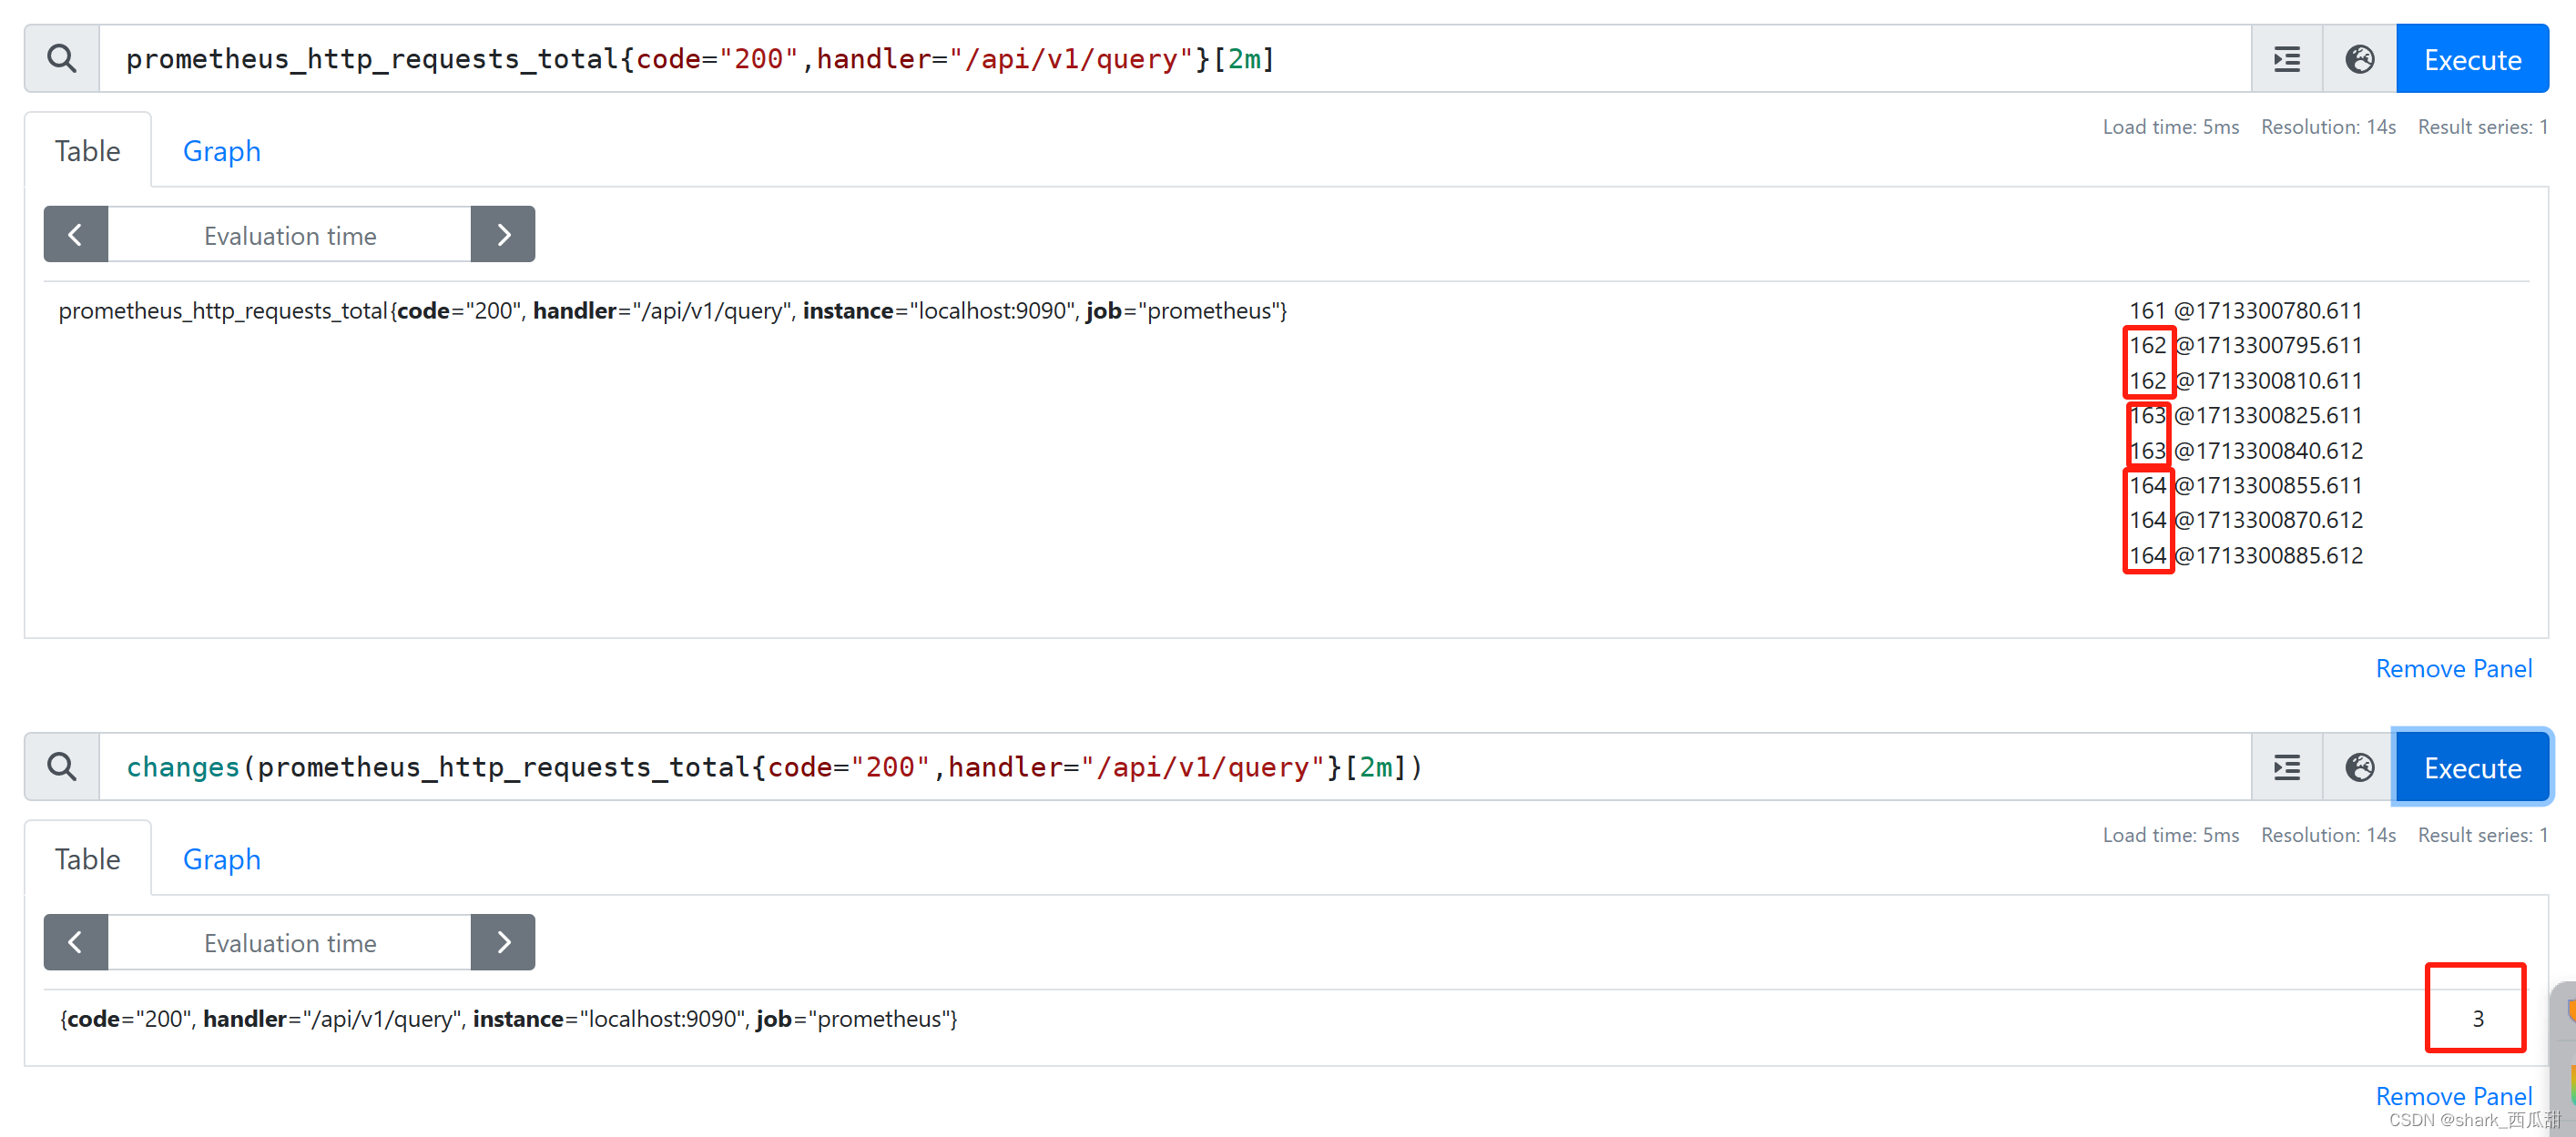This screenshot has width=2576, height=1137.
Task: Step evaluation time forward in first panel
Action: tap(503, 235)
